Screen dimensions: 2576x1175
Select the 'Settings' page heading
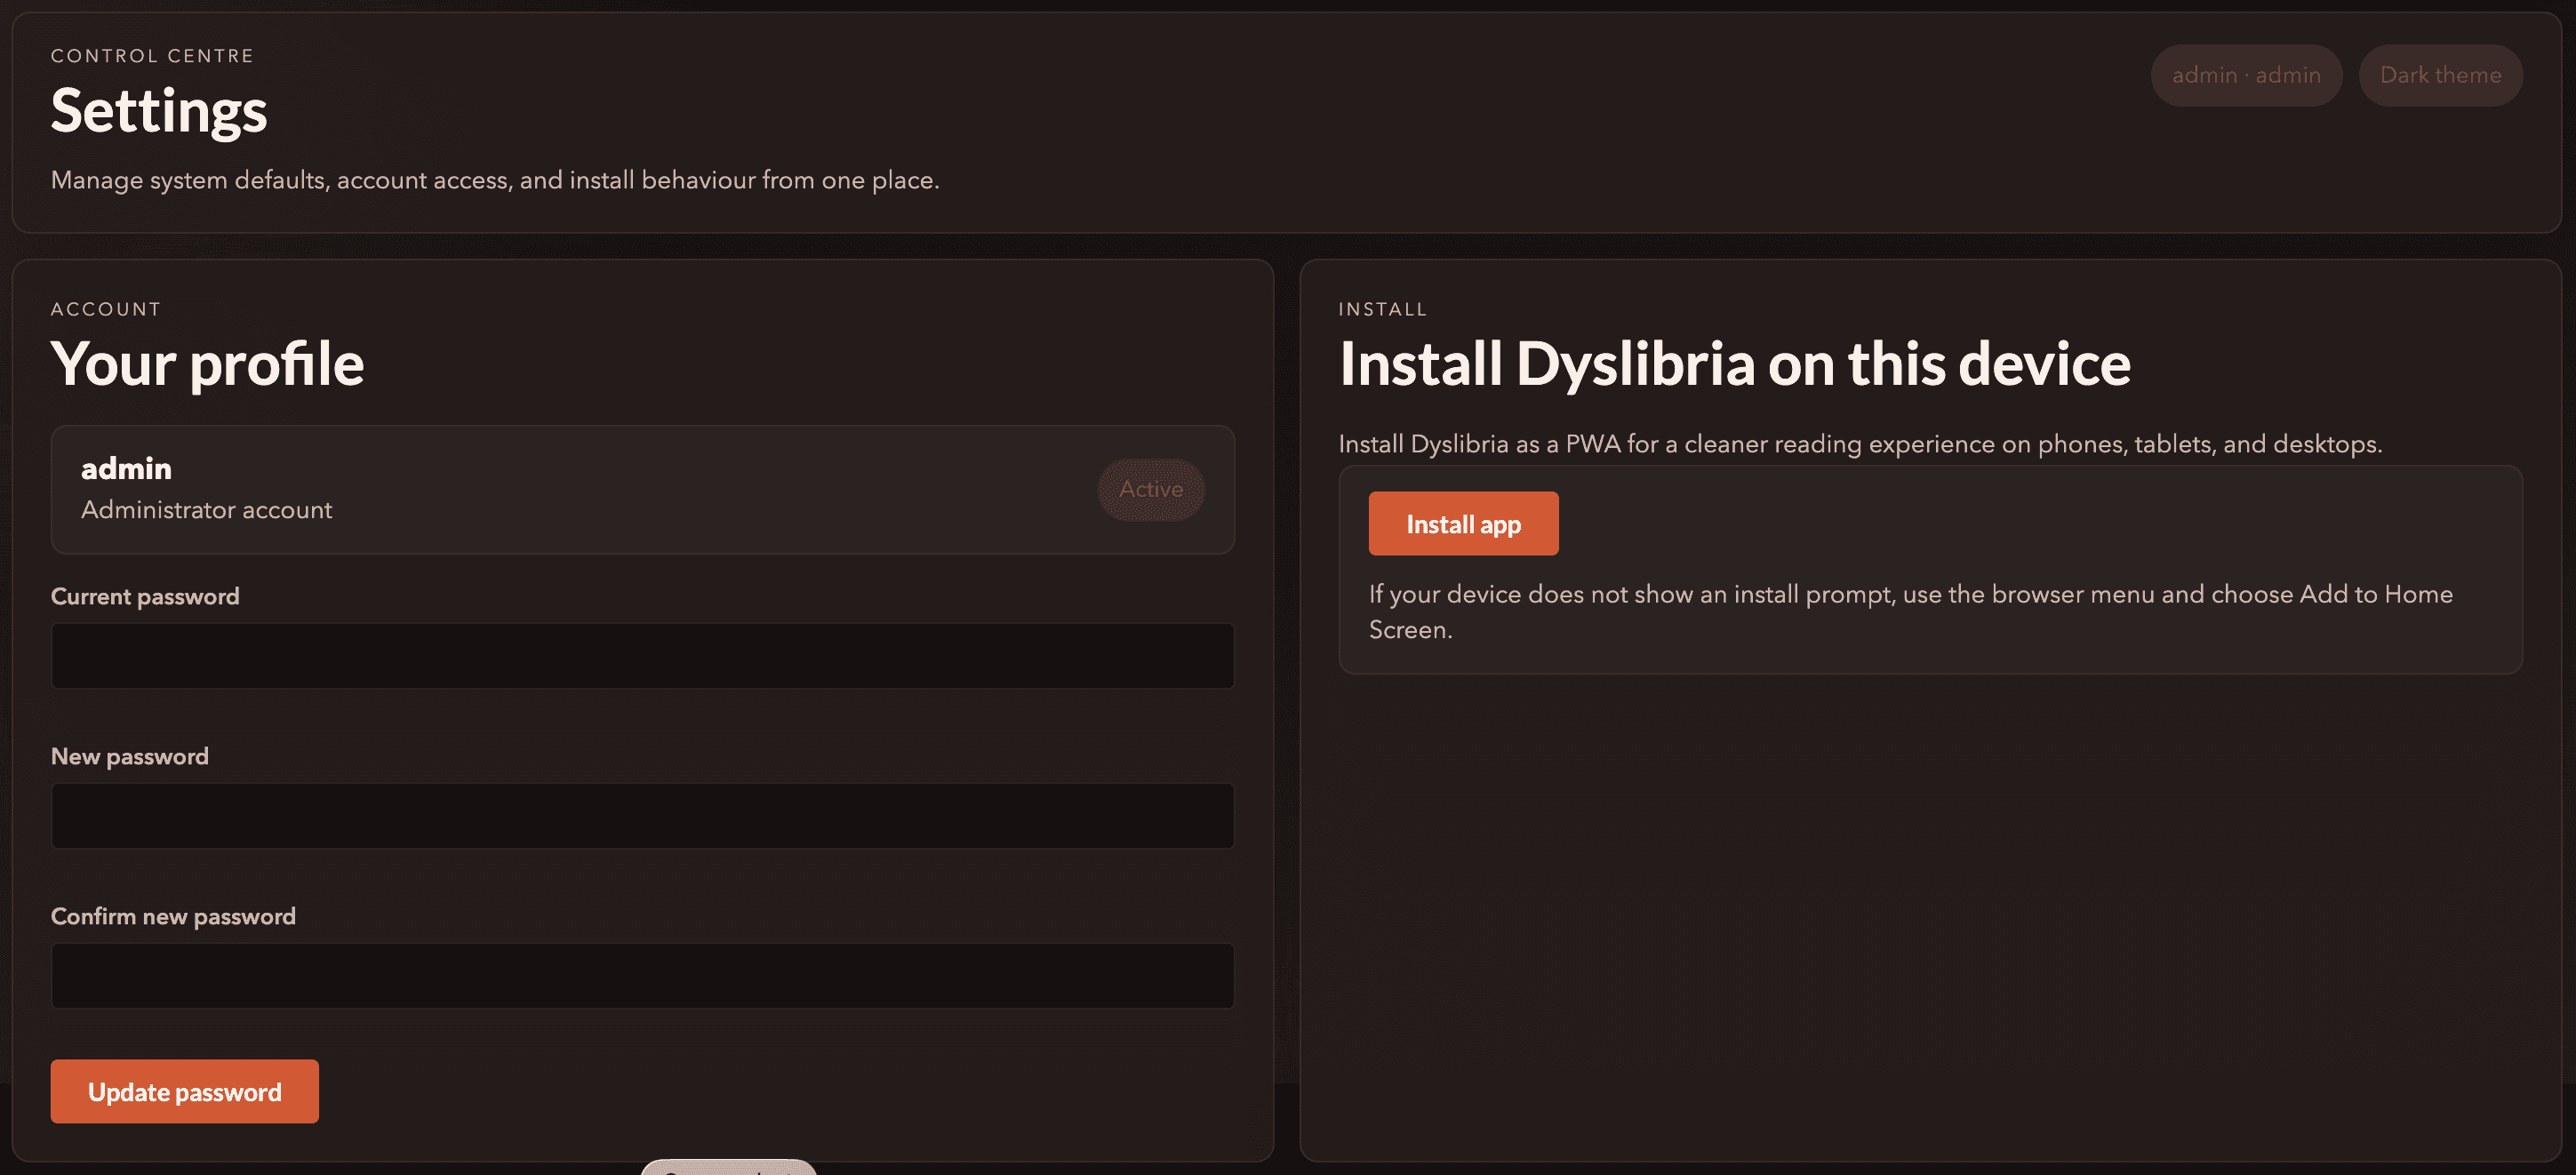click(x=159, y=110)
